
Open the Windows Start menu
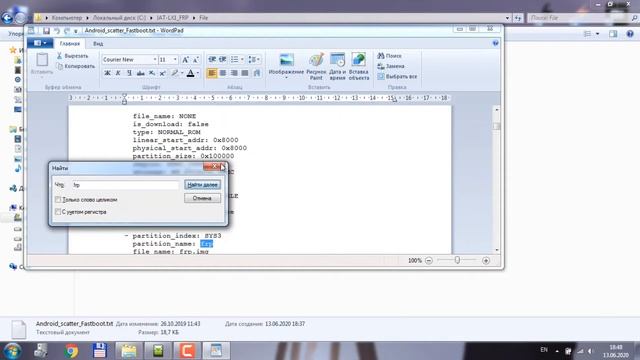click(x=12, y=351)
